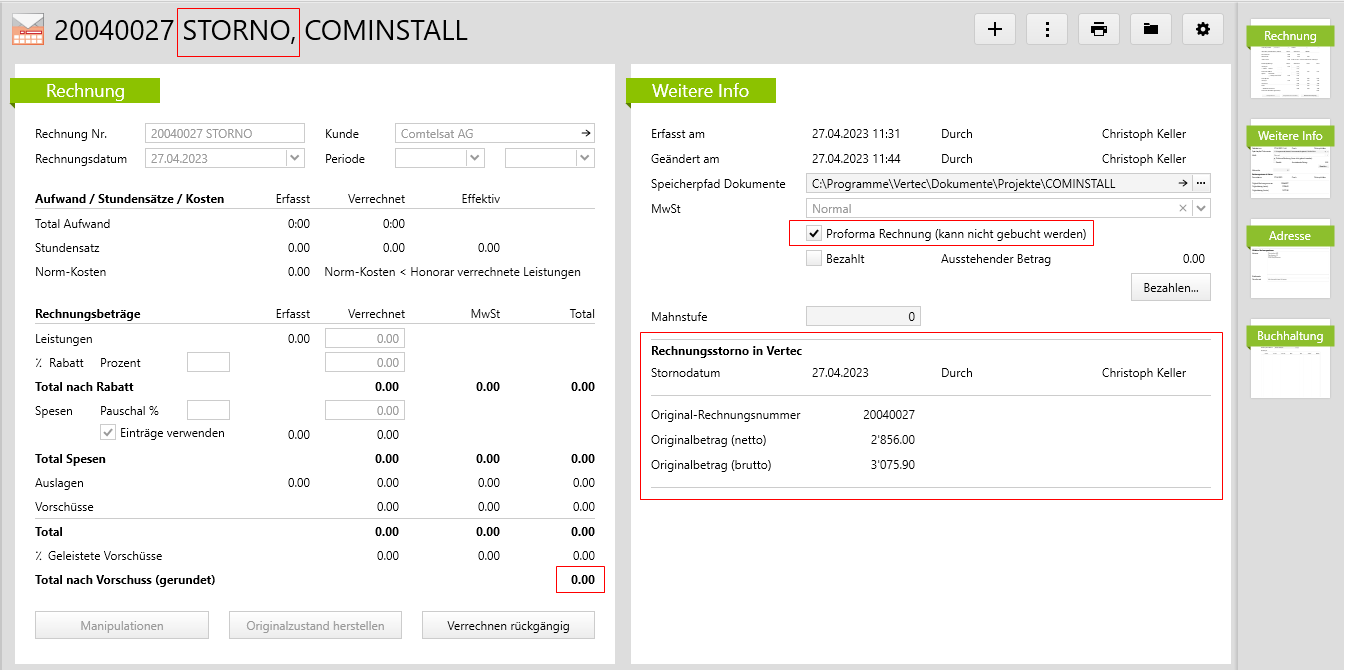Clear the MwSt field with the X icon
This screenshot has height=671, width=1345.
1183,209
